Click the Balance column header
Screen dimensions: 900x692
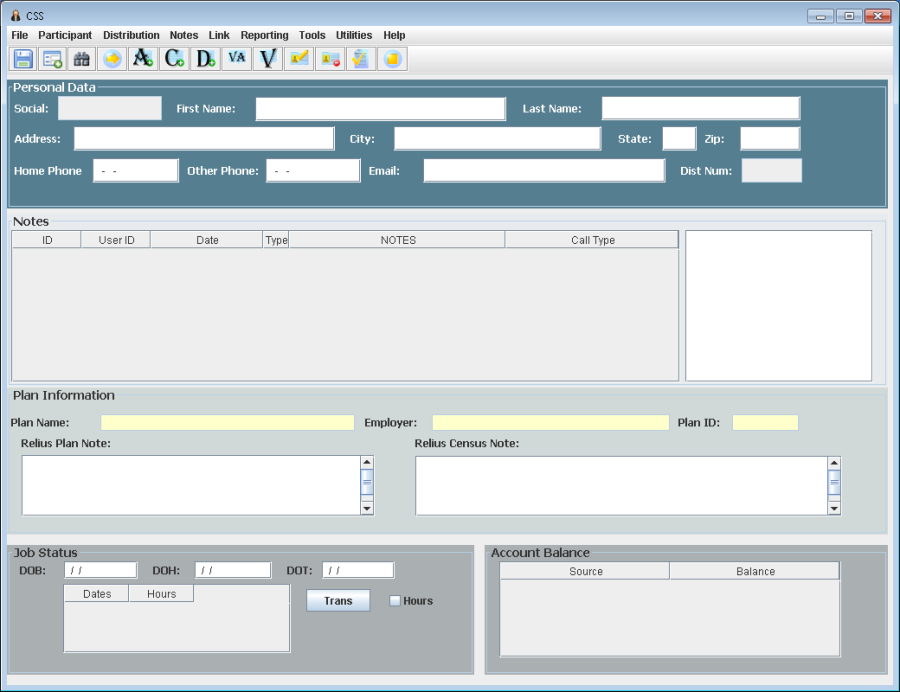click(755, 571)
